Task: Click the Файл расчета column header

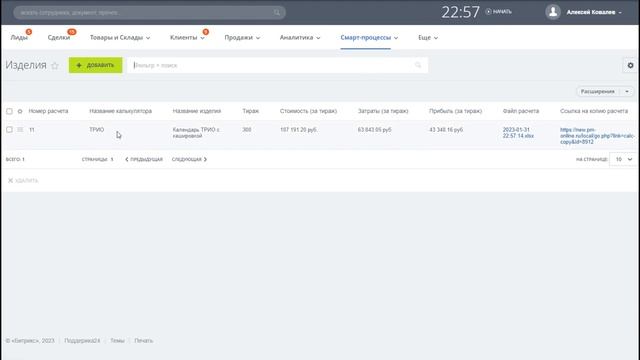Action: coord(521,111)
